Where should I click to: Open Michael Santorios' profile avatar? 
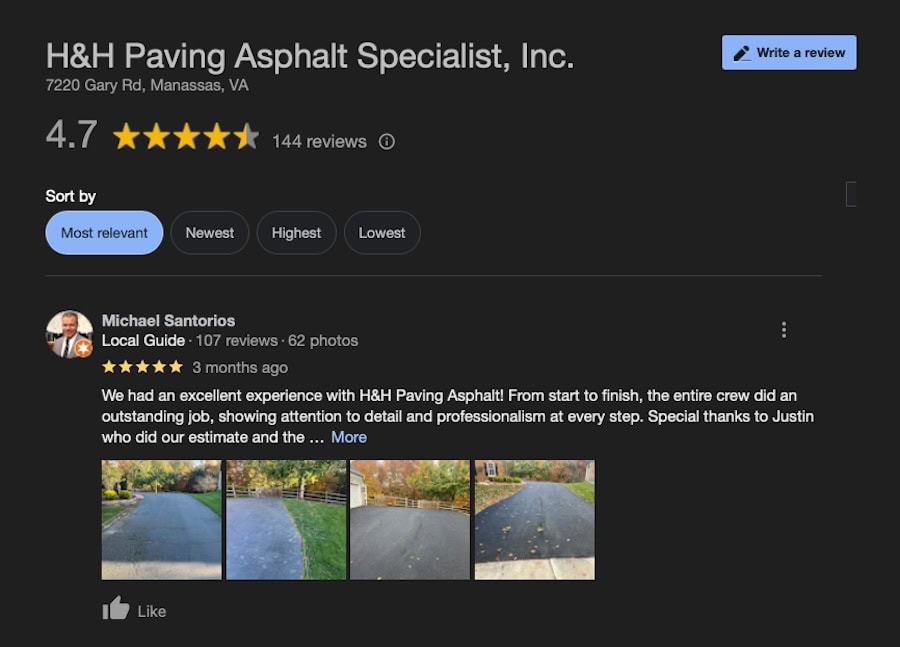click(x=69, y=334)
